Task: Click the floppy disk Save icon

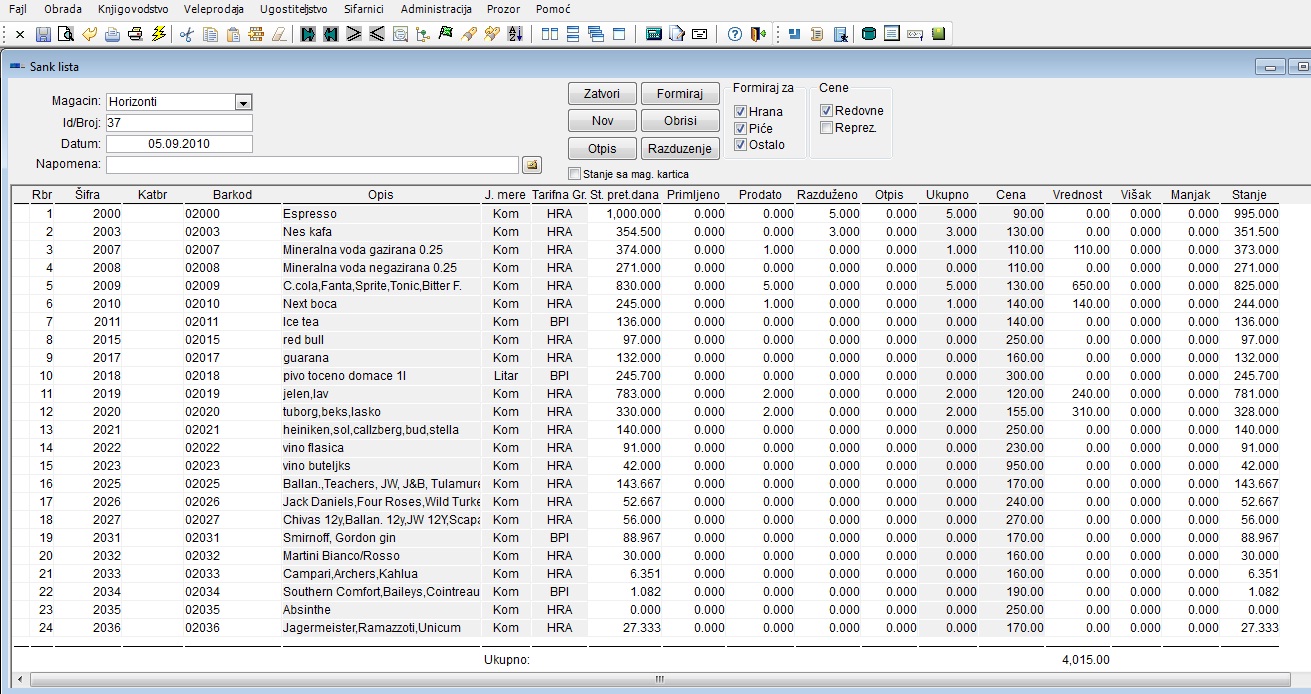Action: pyautogui.click(x=43, y=34)
